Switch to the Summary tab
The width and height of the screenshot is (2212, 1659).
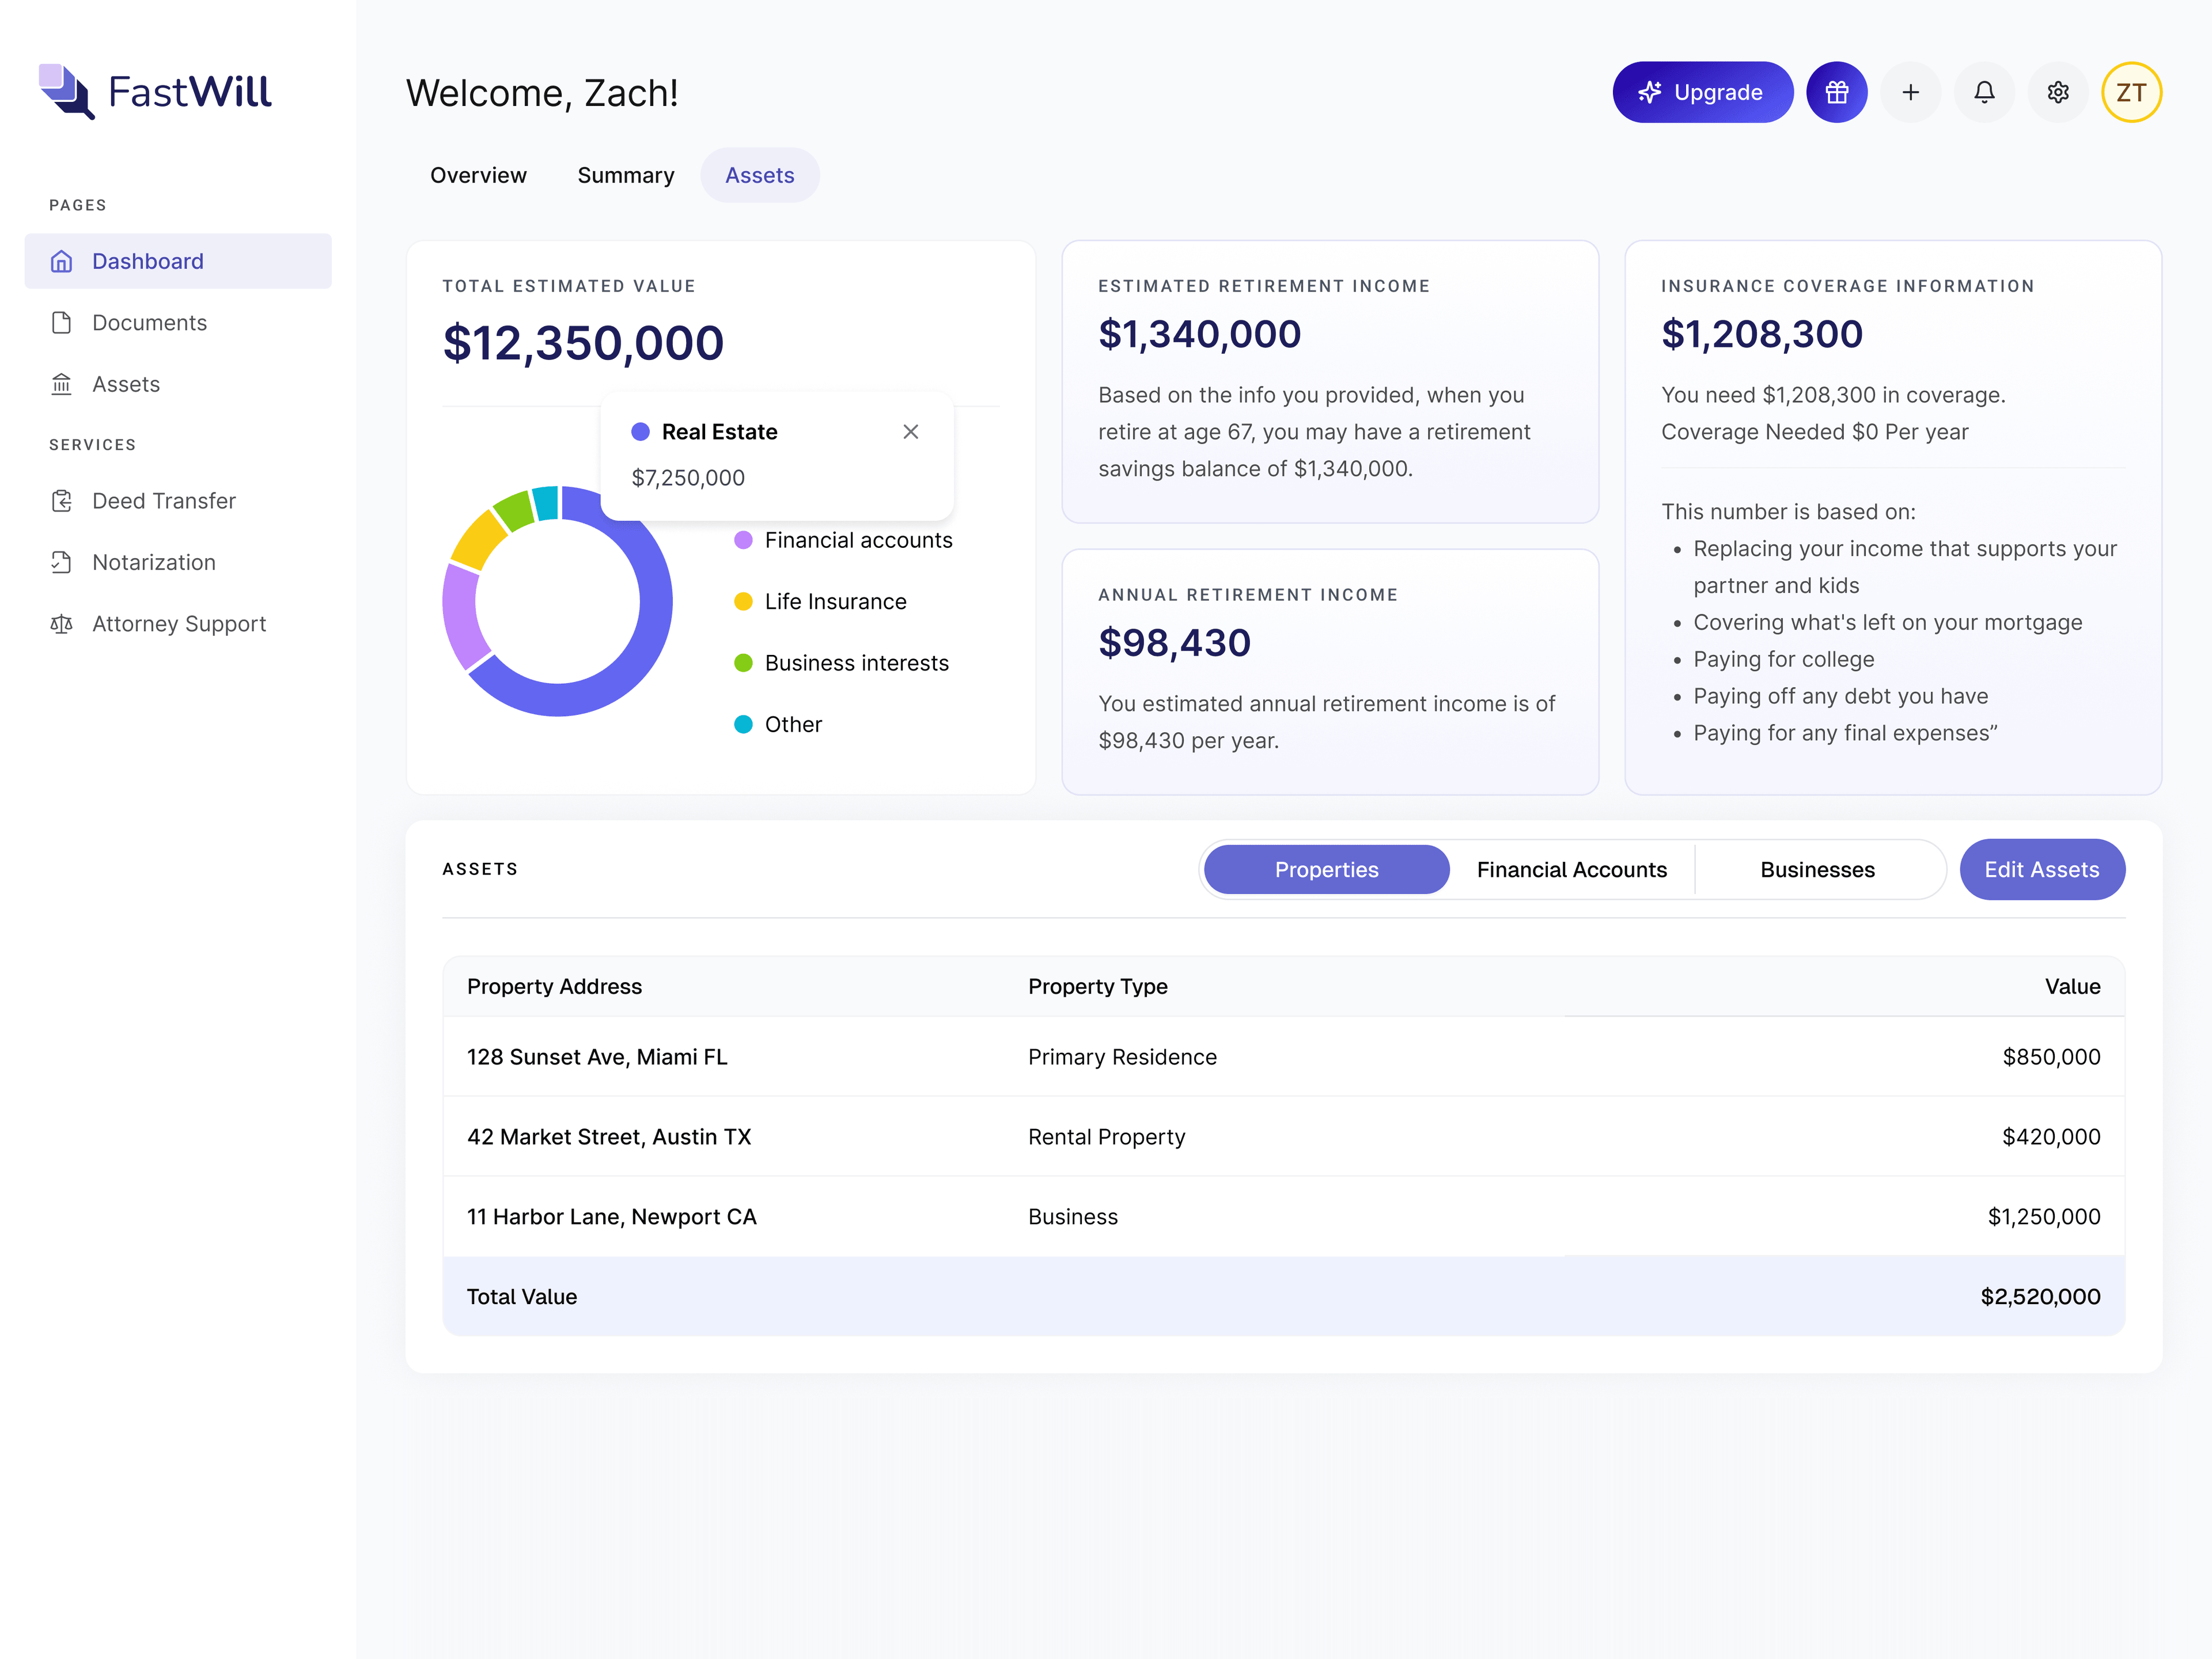coord(626,175)
